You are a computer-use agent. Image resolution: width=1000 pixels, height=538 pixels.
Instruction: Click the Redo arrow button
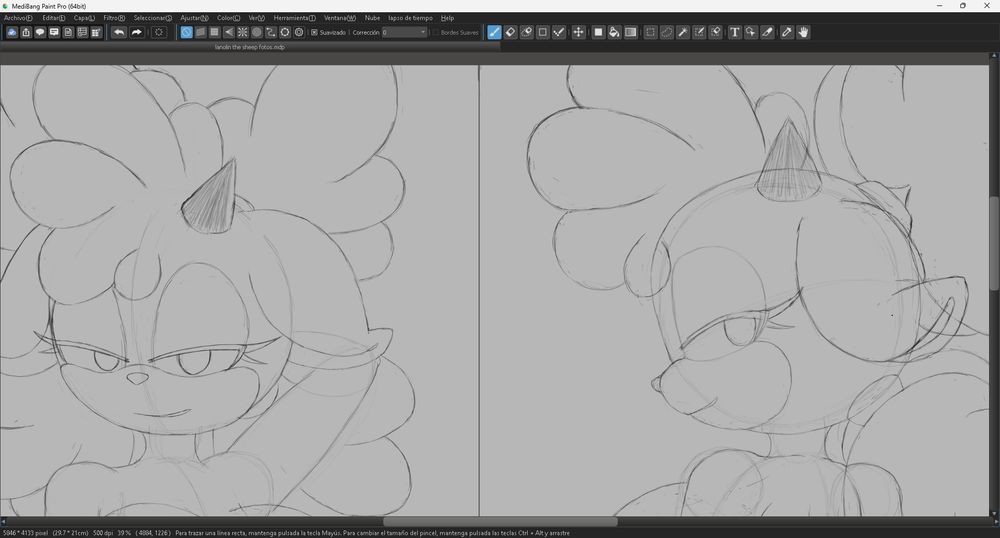click(x=136, y=32)
